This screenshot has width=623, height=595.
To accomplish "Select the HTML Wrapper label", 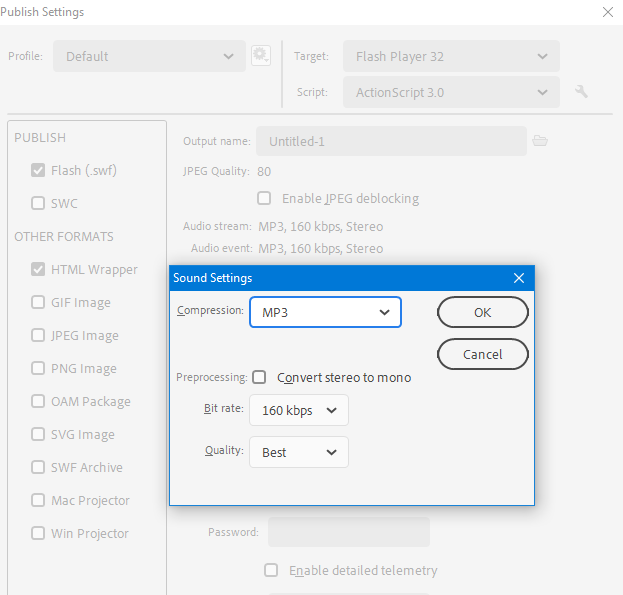I will [94, 270].
